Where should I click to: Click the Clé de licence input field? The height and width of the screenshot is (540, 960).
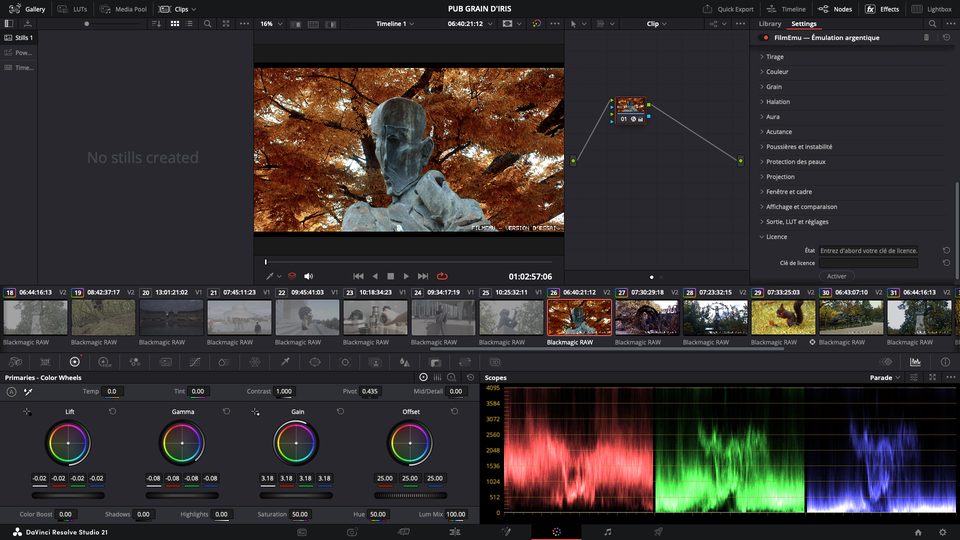[868, 263]
